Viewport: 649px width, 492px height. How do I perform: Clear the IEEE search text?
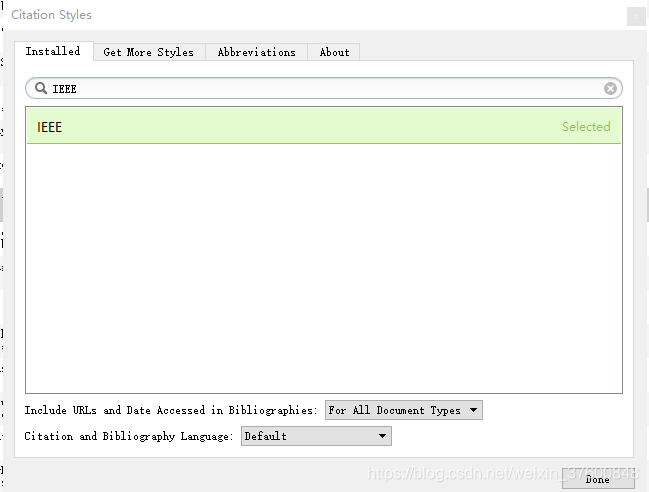tap(610, 88)
